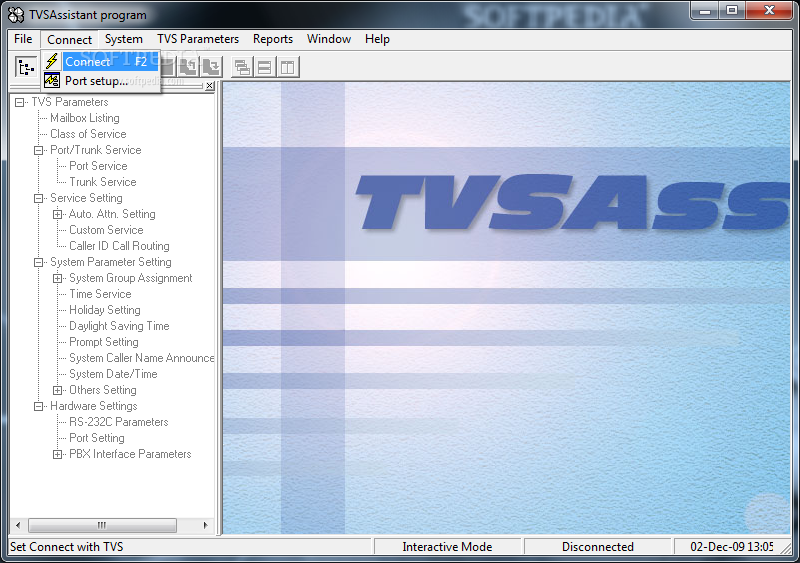
Task: Select Mailbox Listing in the tree
Action: pyautogui.click(x=85, y=118)
